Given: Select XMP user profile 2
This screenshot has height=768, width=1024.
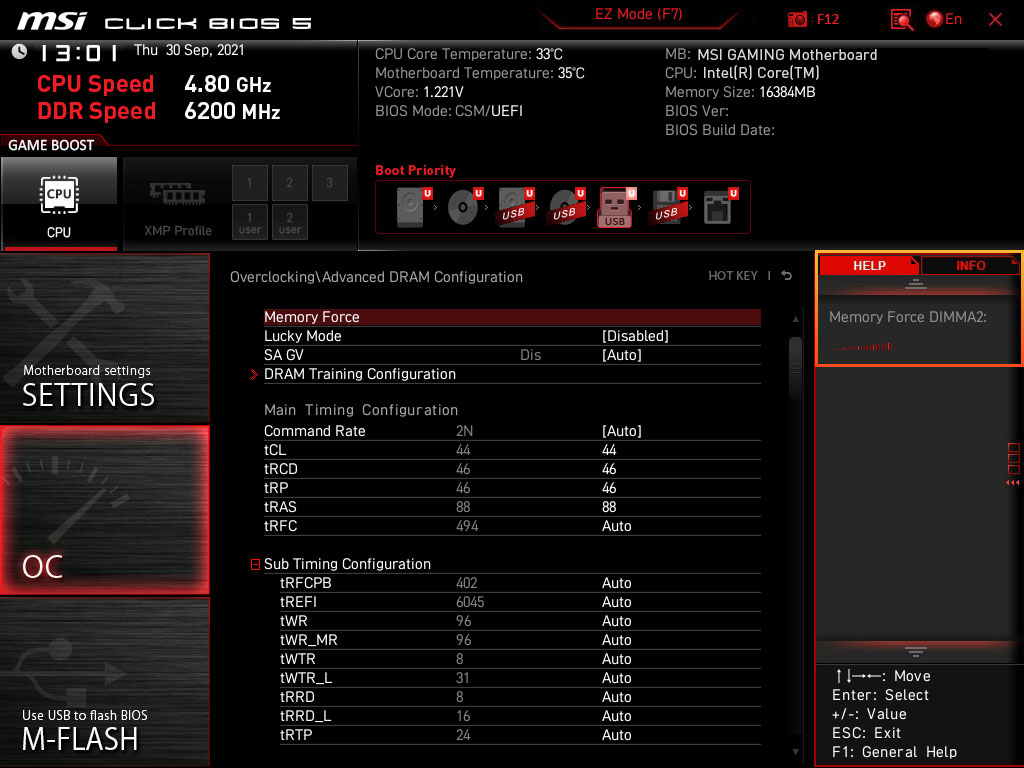Looking at the screenshot, I should 289,222.
